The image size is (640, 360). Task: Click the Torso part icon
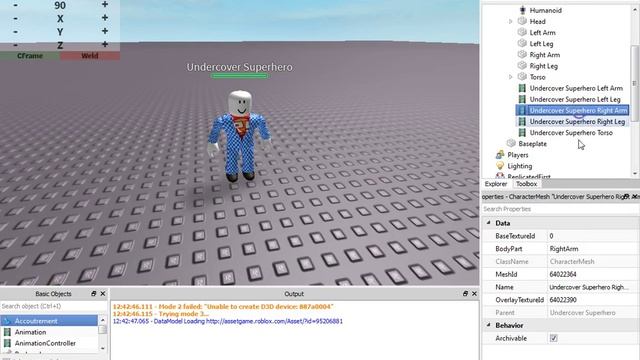tap(522, 77)
